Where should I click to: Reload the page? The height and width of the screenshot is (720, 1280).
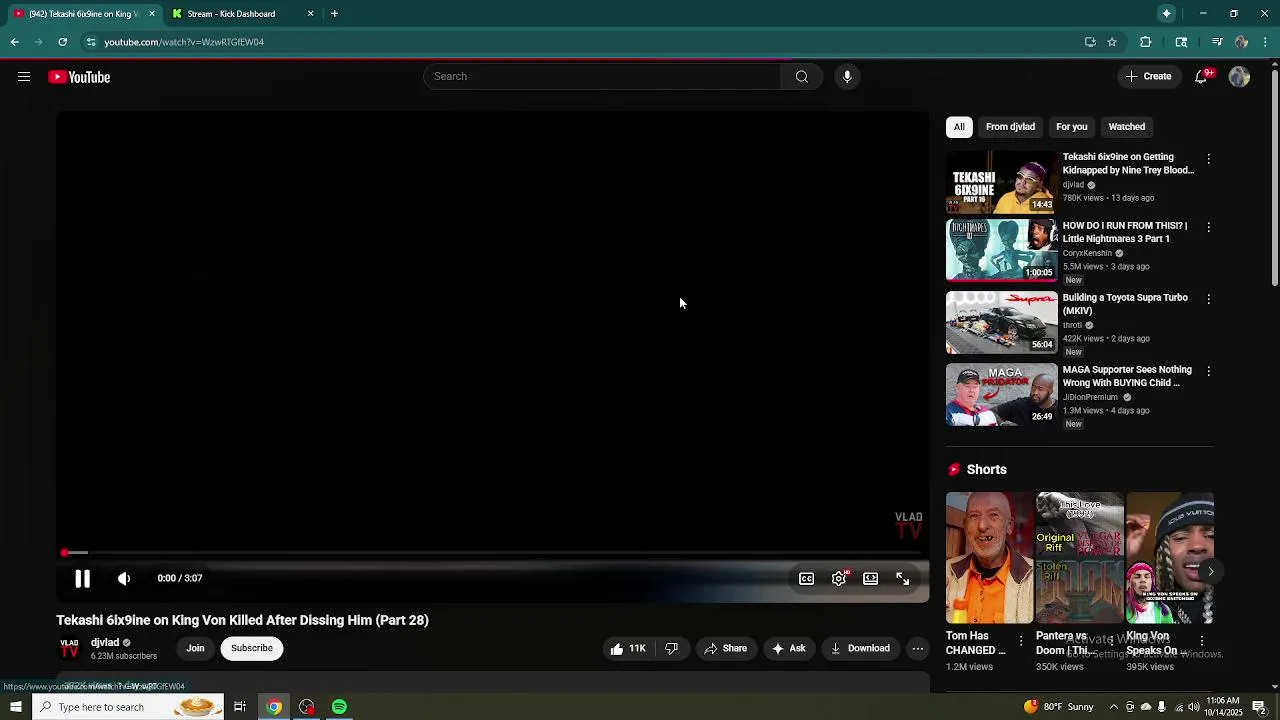(62, 42)
